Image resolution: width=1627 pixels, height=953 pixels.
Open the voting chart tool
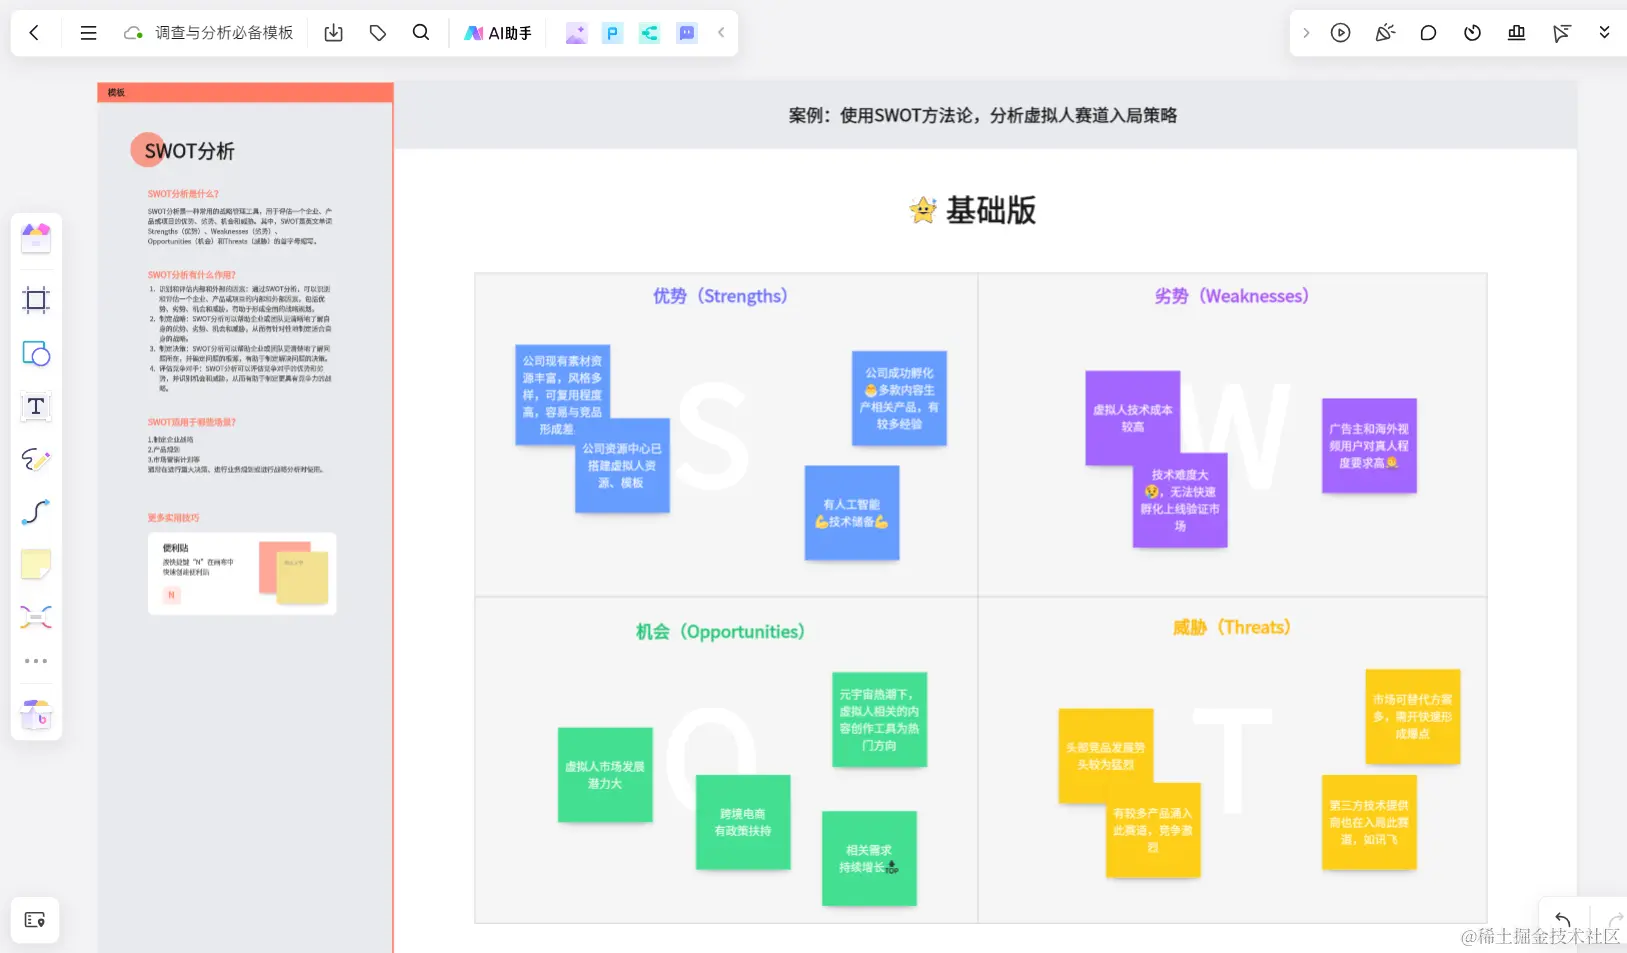coord(1515,32)
